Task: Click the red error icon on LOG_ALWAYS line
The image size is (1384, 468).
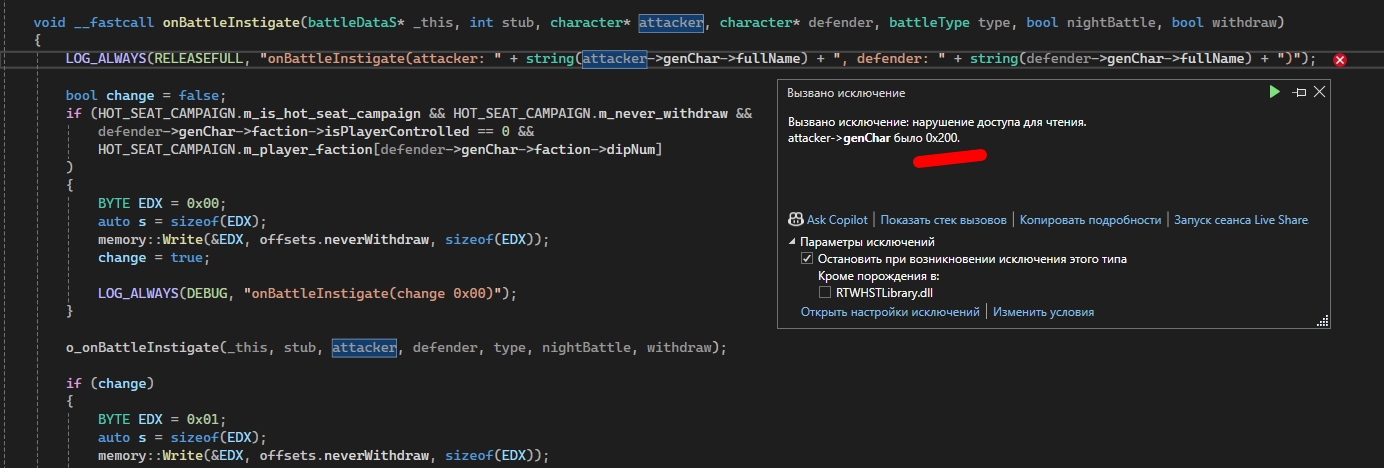Action: pos(1341,60)
